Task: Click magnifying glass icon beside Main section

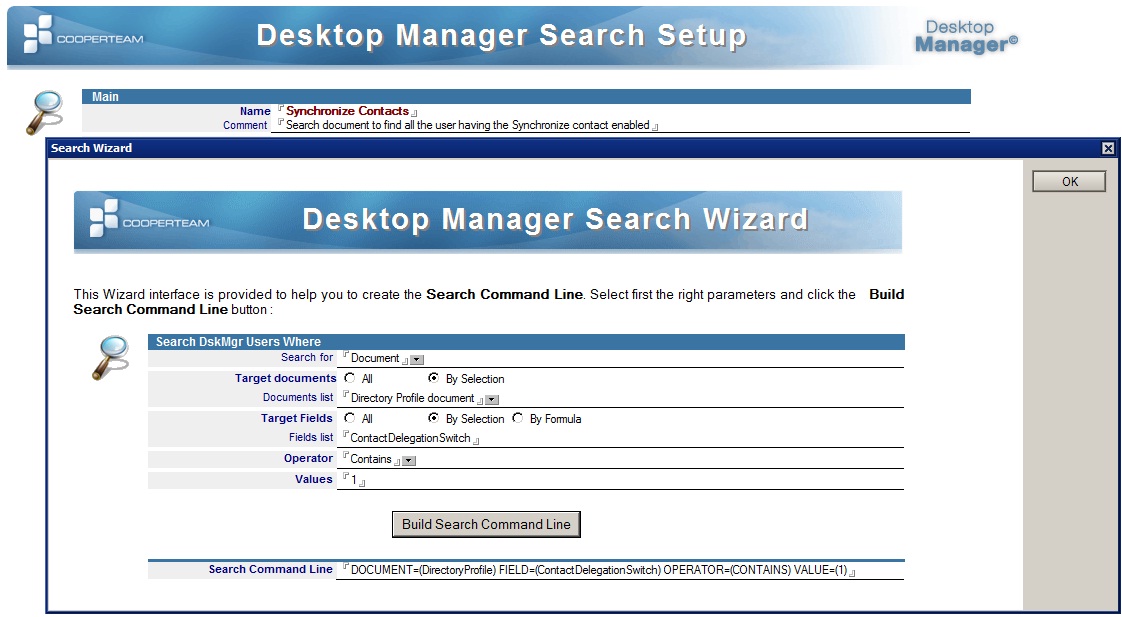Action: (x=45, y=112)
